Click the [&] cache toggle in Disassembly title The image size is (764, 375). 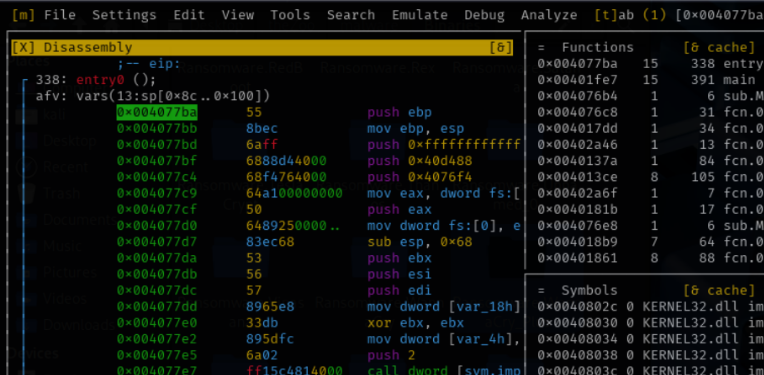(x=501, y=47)
